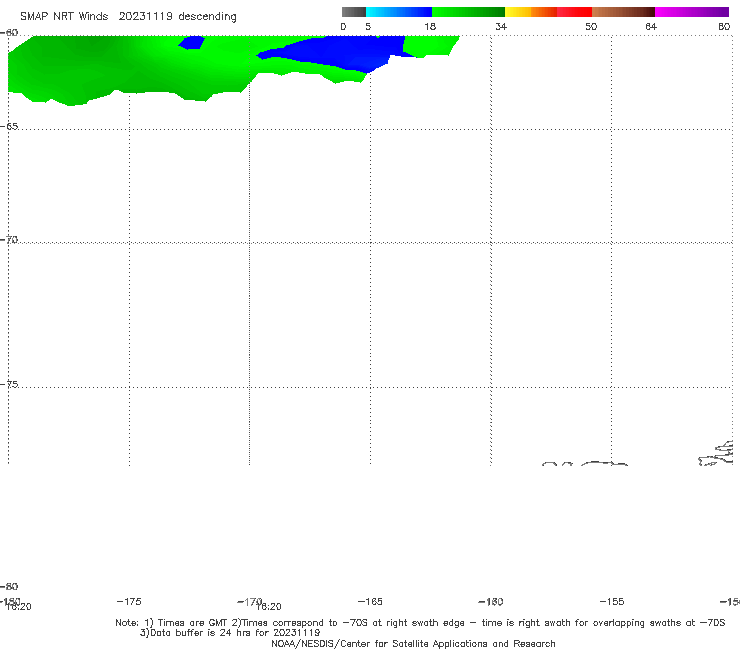Click the red segment of the color scale
This screenshot has width=740, height=650.
(574, 12)
